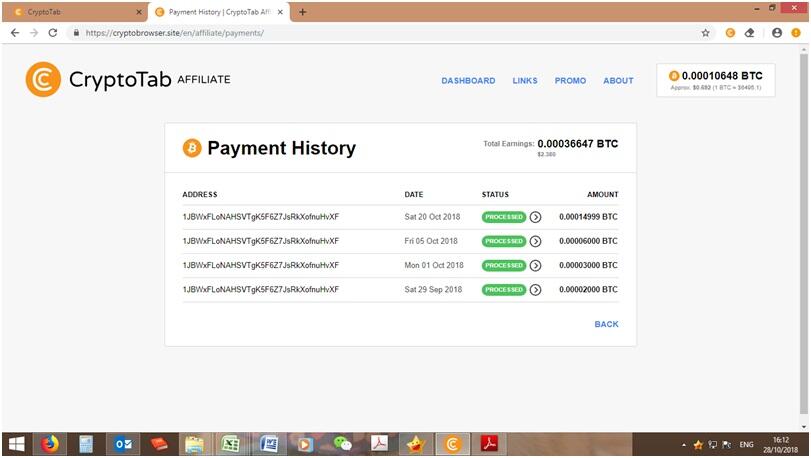Viewport: 811px width, 458px height.
Task: Open the taskbar clock showing 16:12
Action: pos(780,445)
